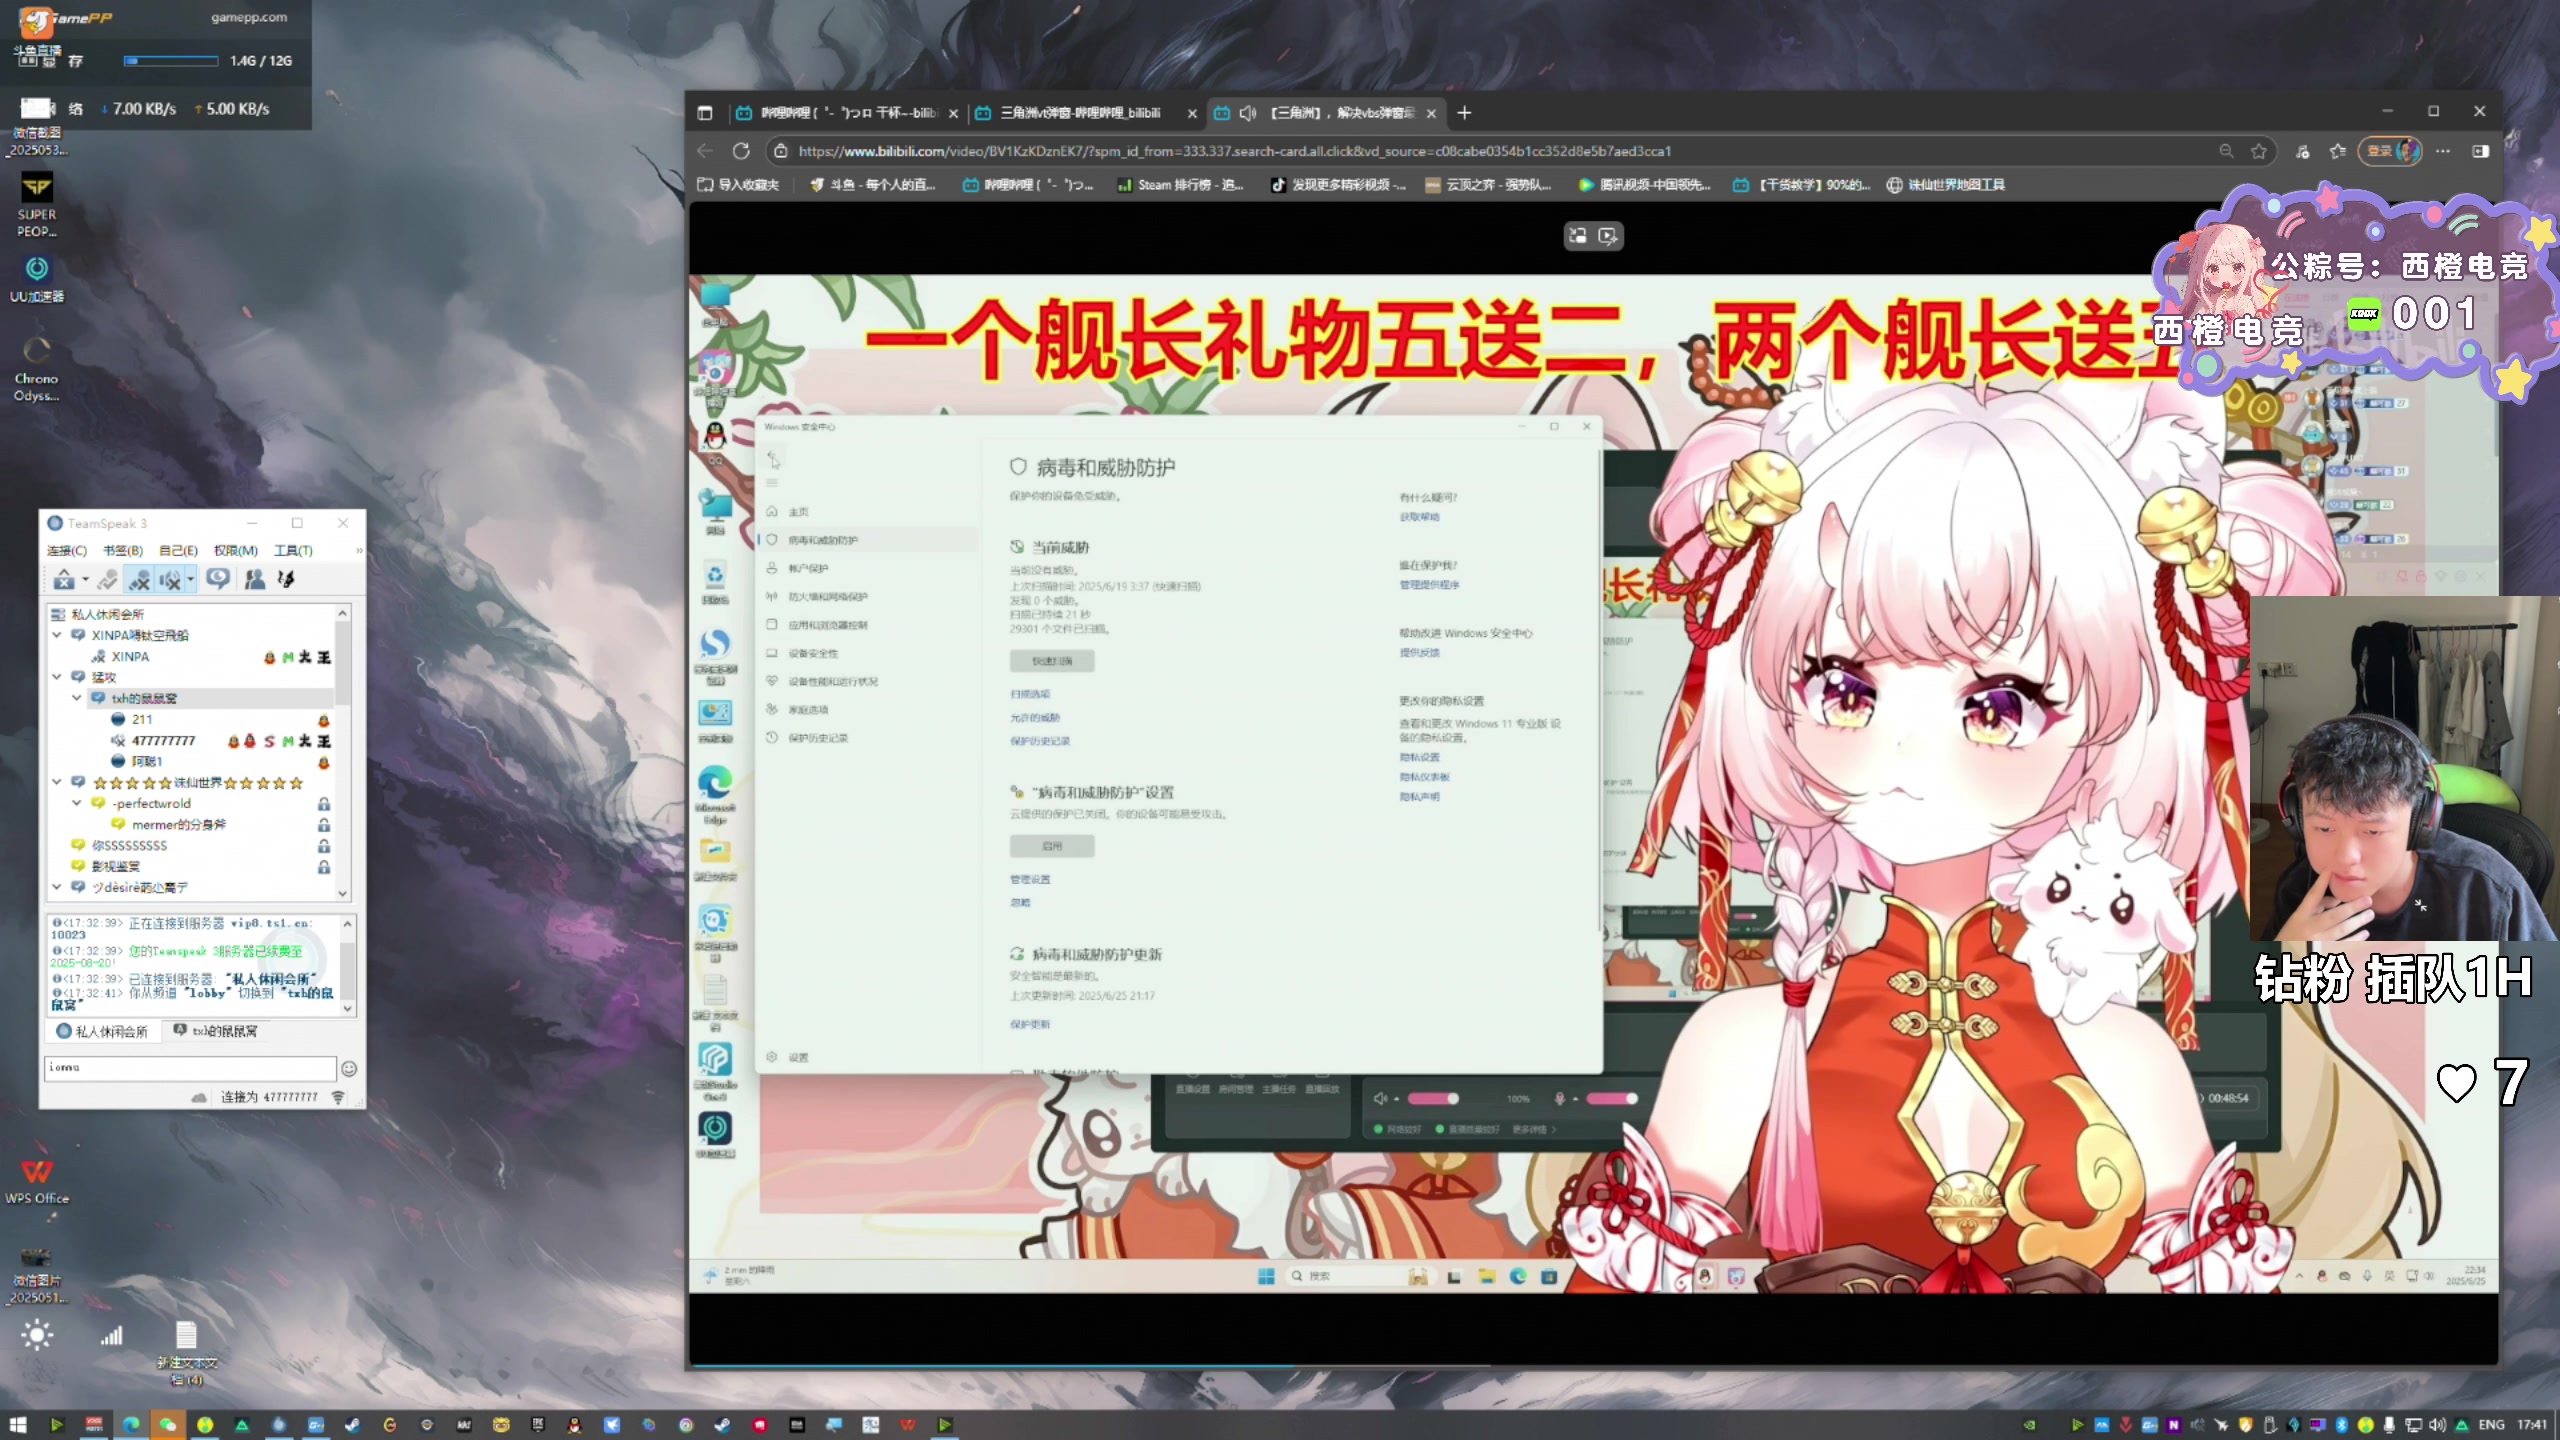2560x1440 pixels.
Task: Open TeamSpeak 权限(M) menu
Action: (236, 550)
